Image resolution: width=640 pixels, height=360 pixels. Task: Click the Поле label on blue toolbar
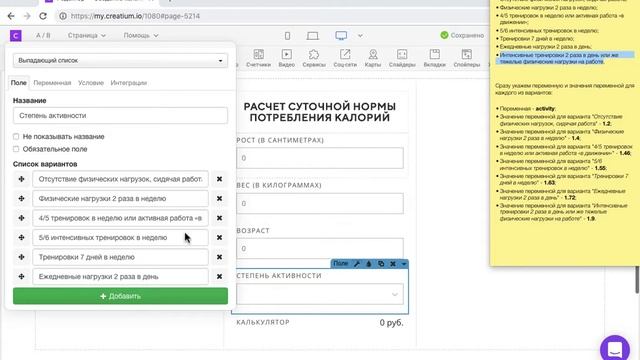click(x=340, y=264)
